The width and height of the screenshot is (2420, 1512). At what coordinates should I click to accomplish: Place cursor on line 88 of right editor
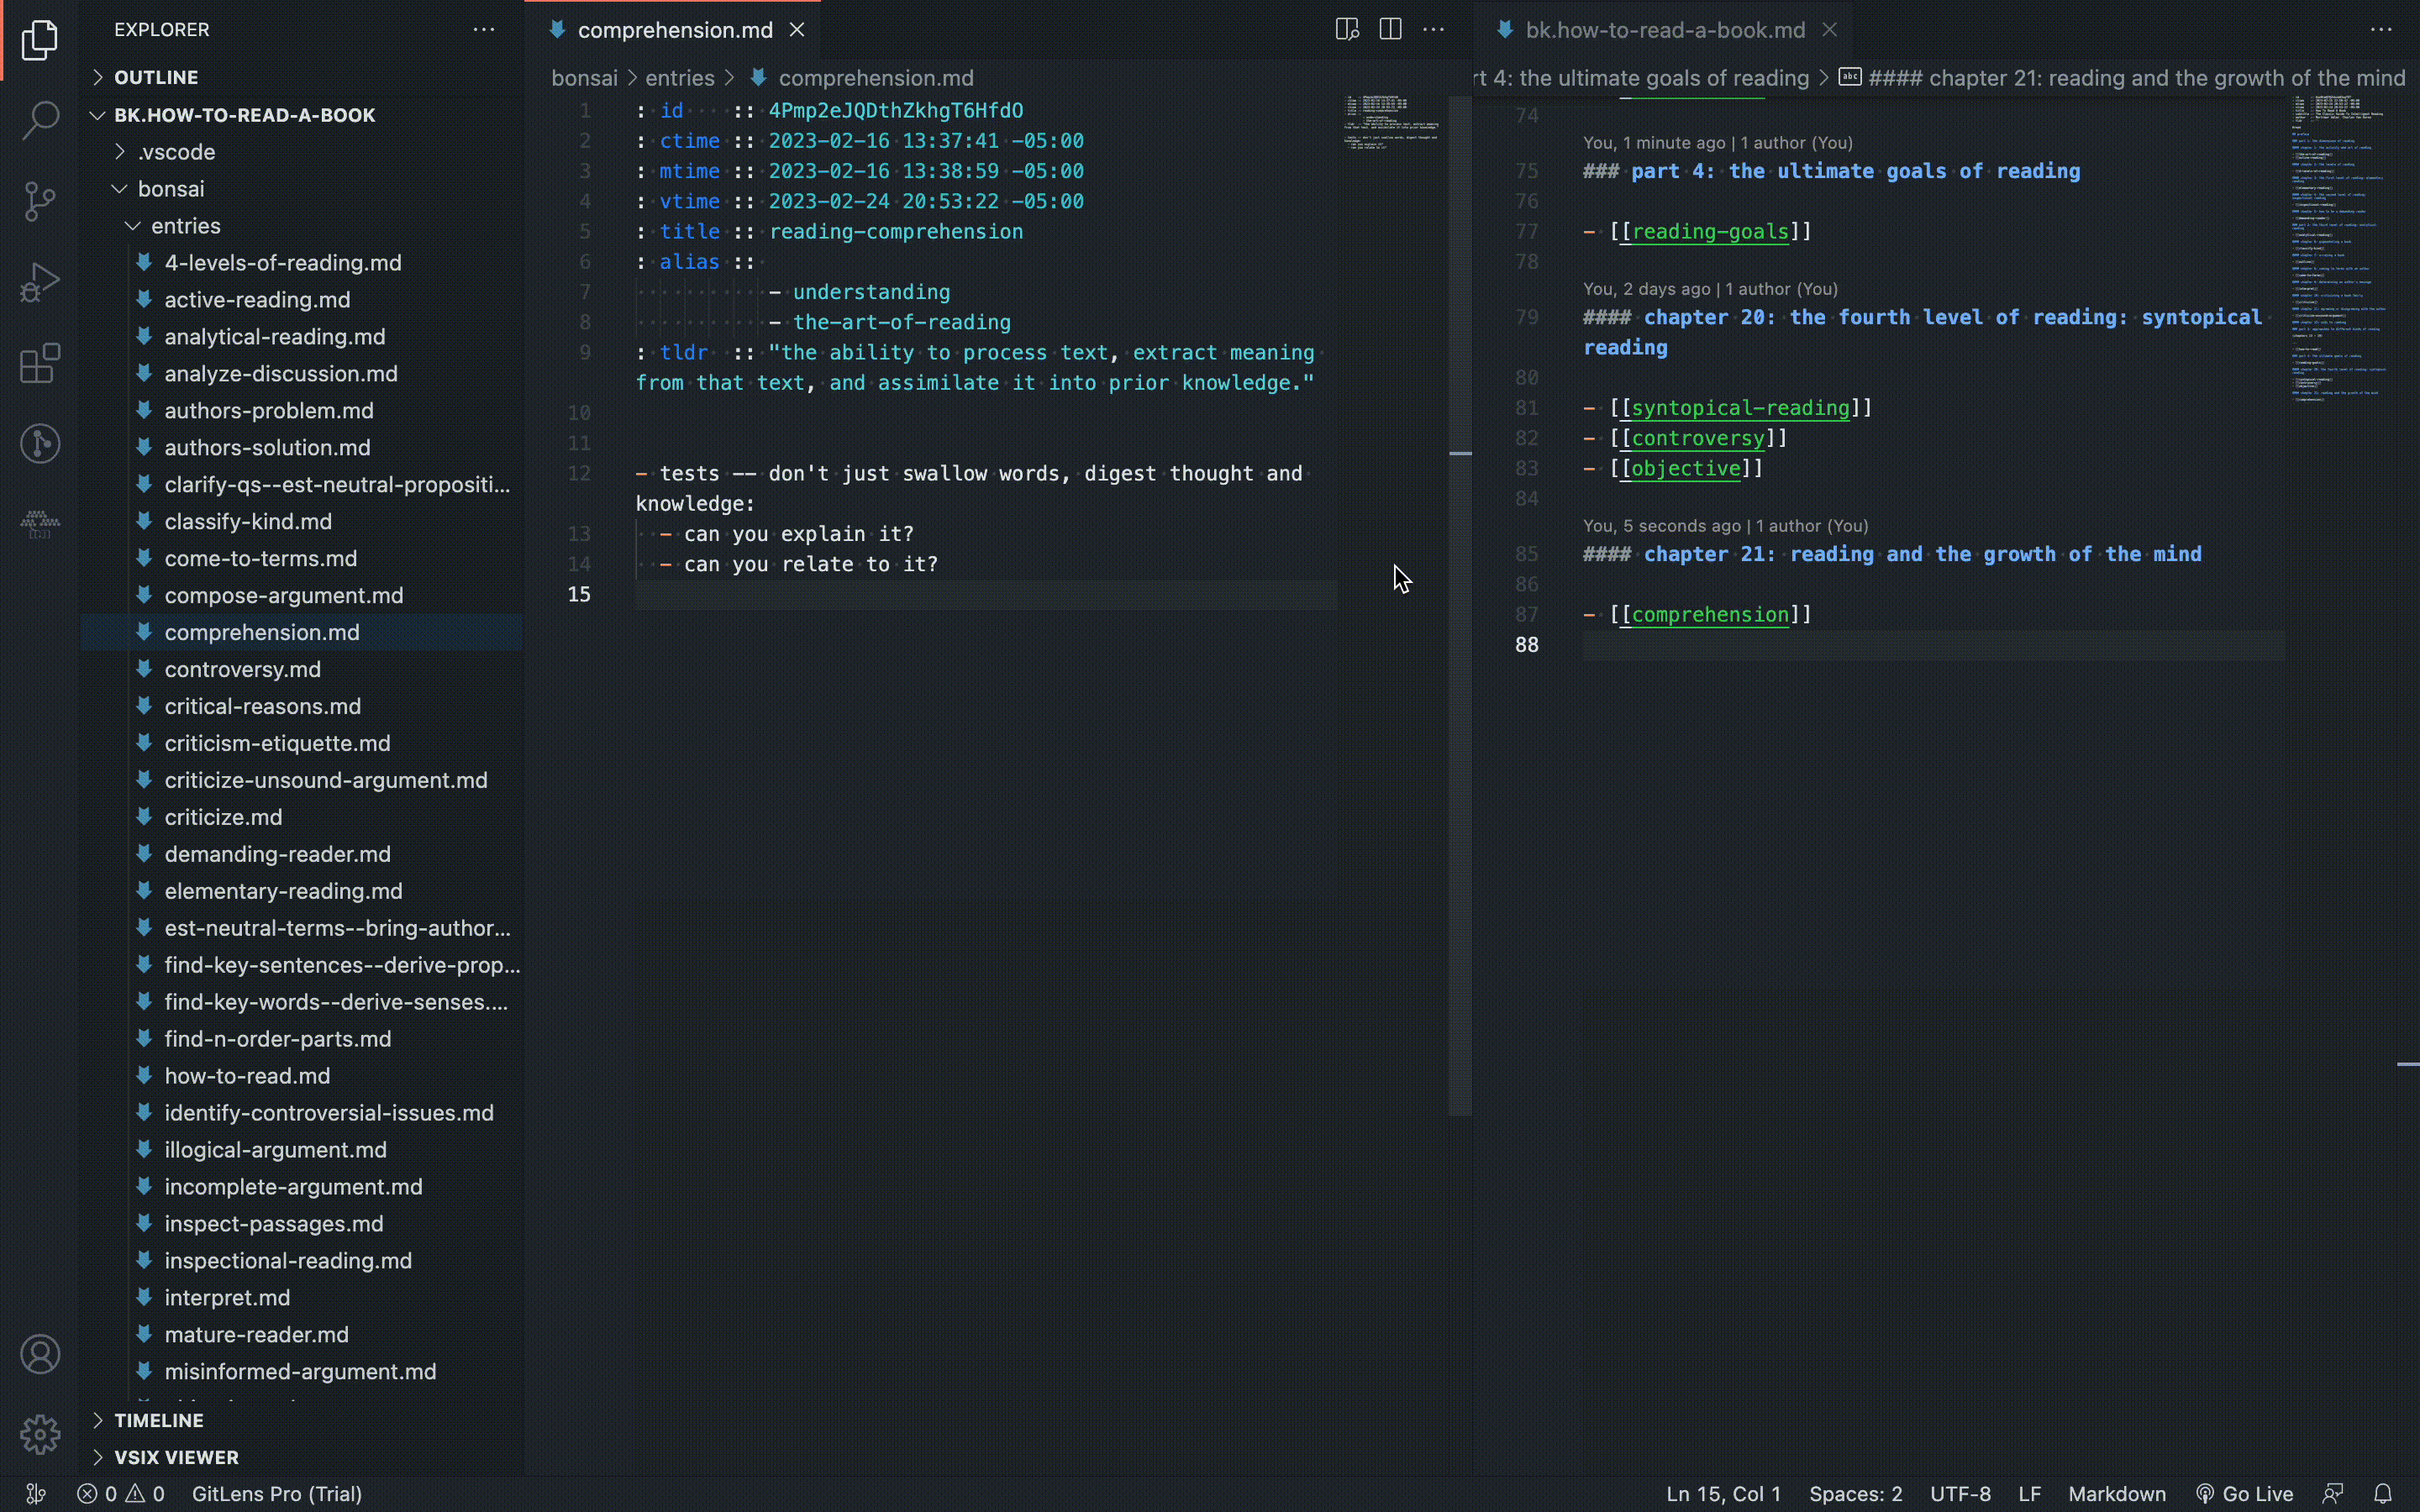pos(1933,645)
